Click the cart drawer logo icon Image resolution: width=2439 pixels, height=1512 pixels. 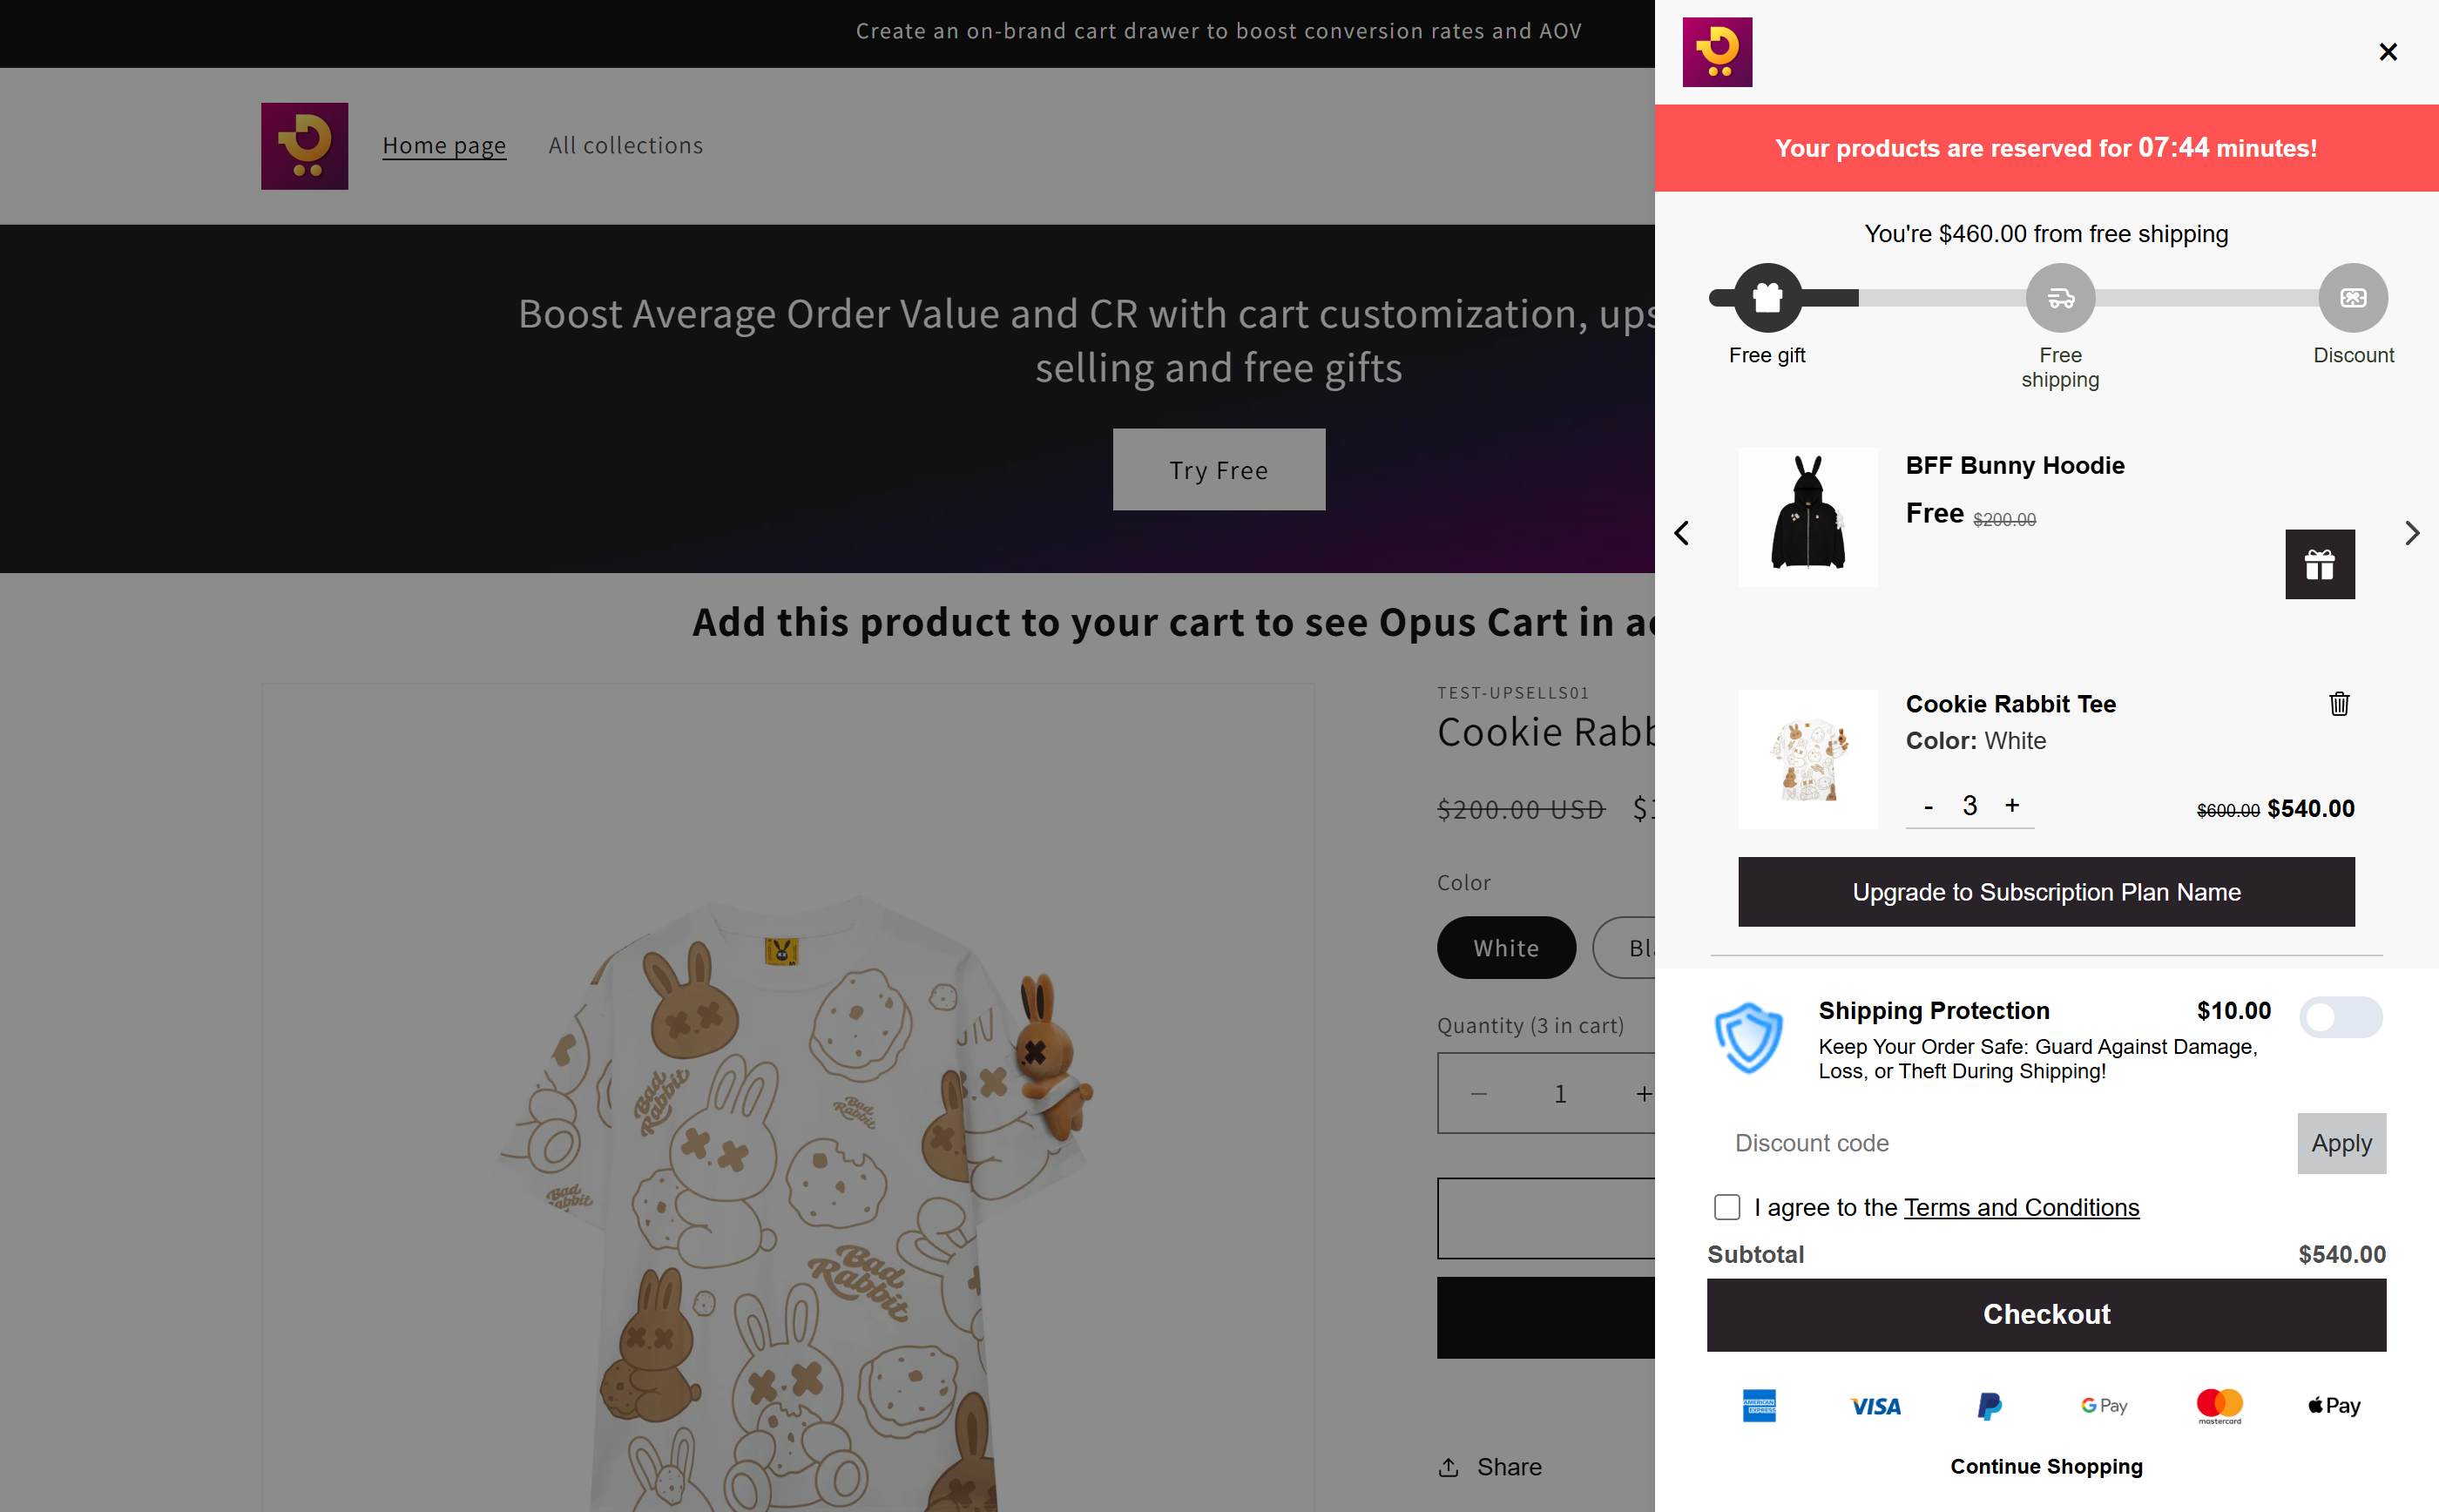(x=1717, y=52)
